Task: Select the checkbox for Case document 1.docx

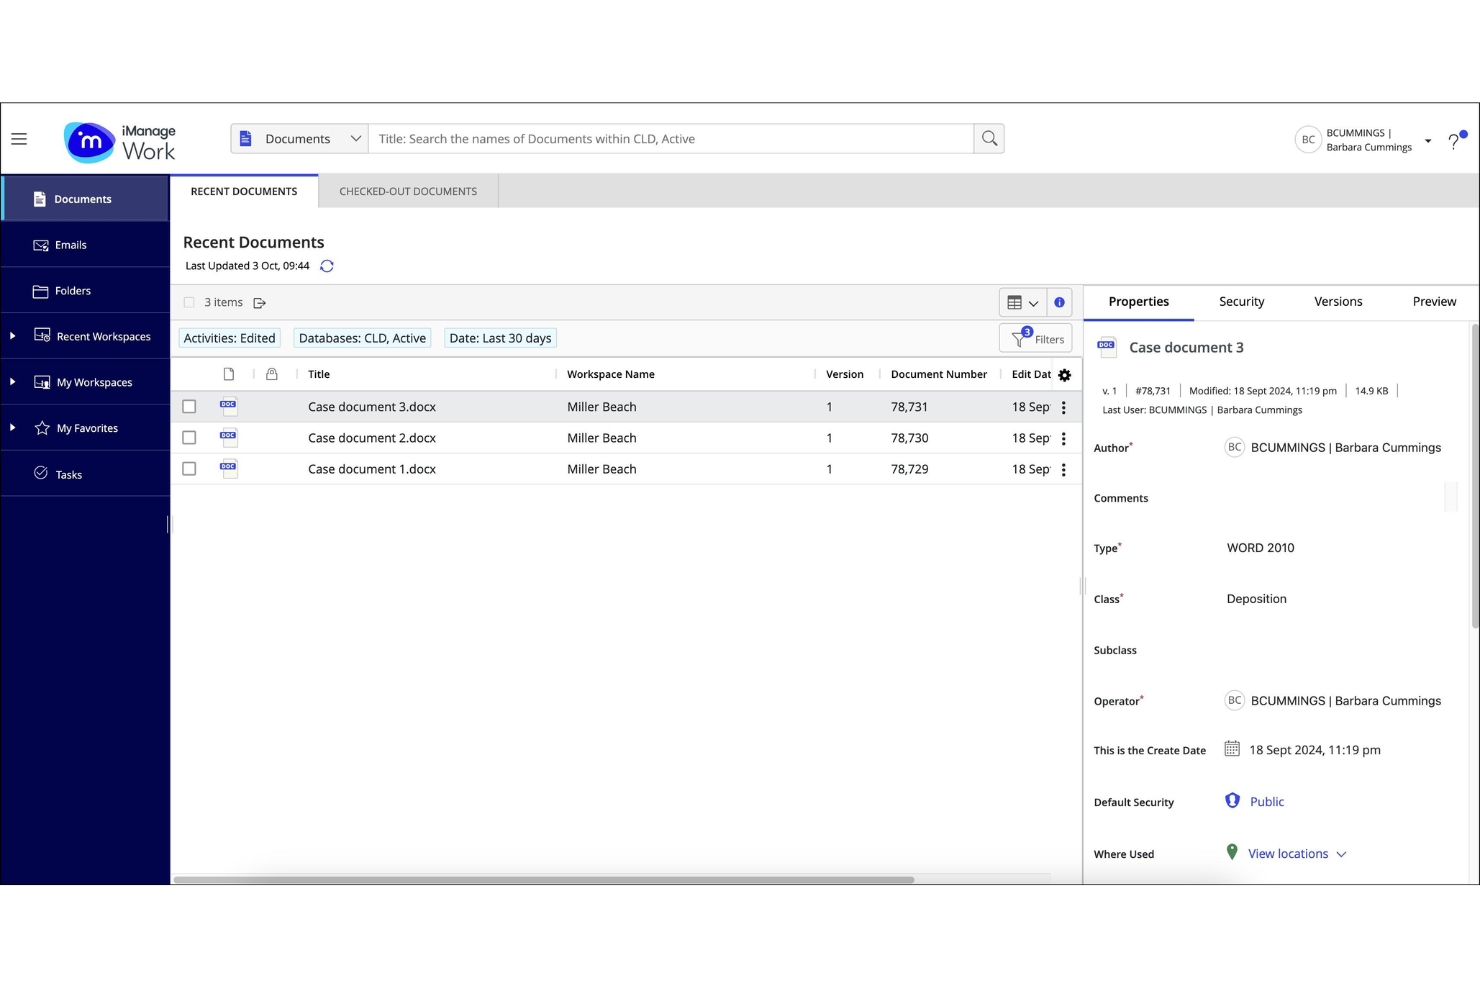Action: (189, 468)
